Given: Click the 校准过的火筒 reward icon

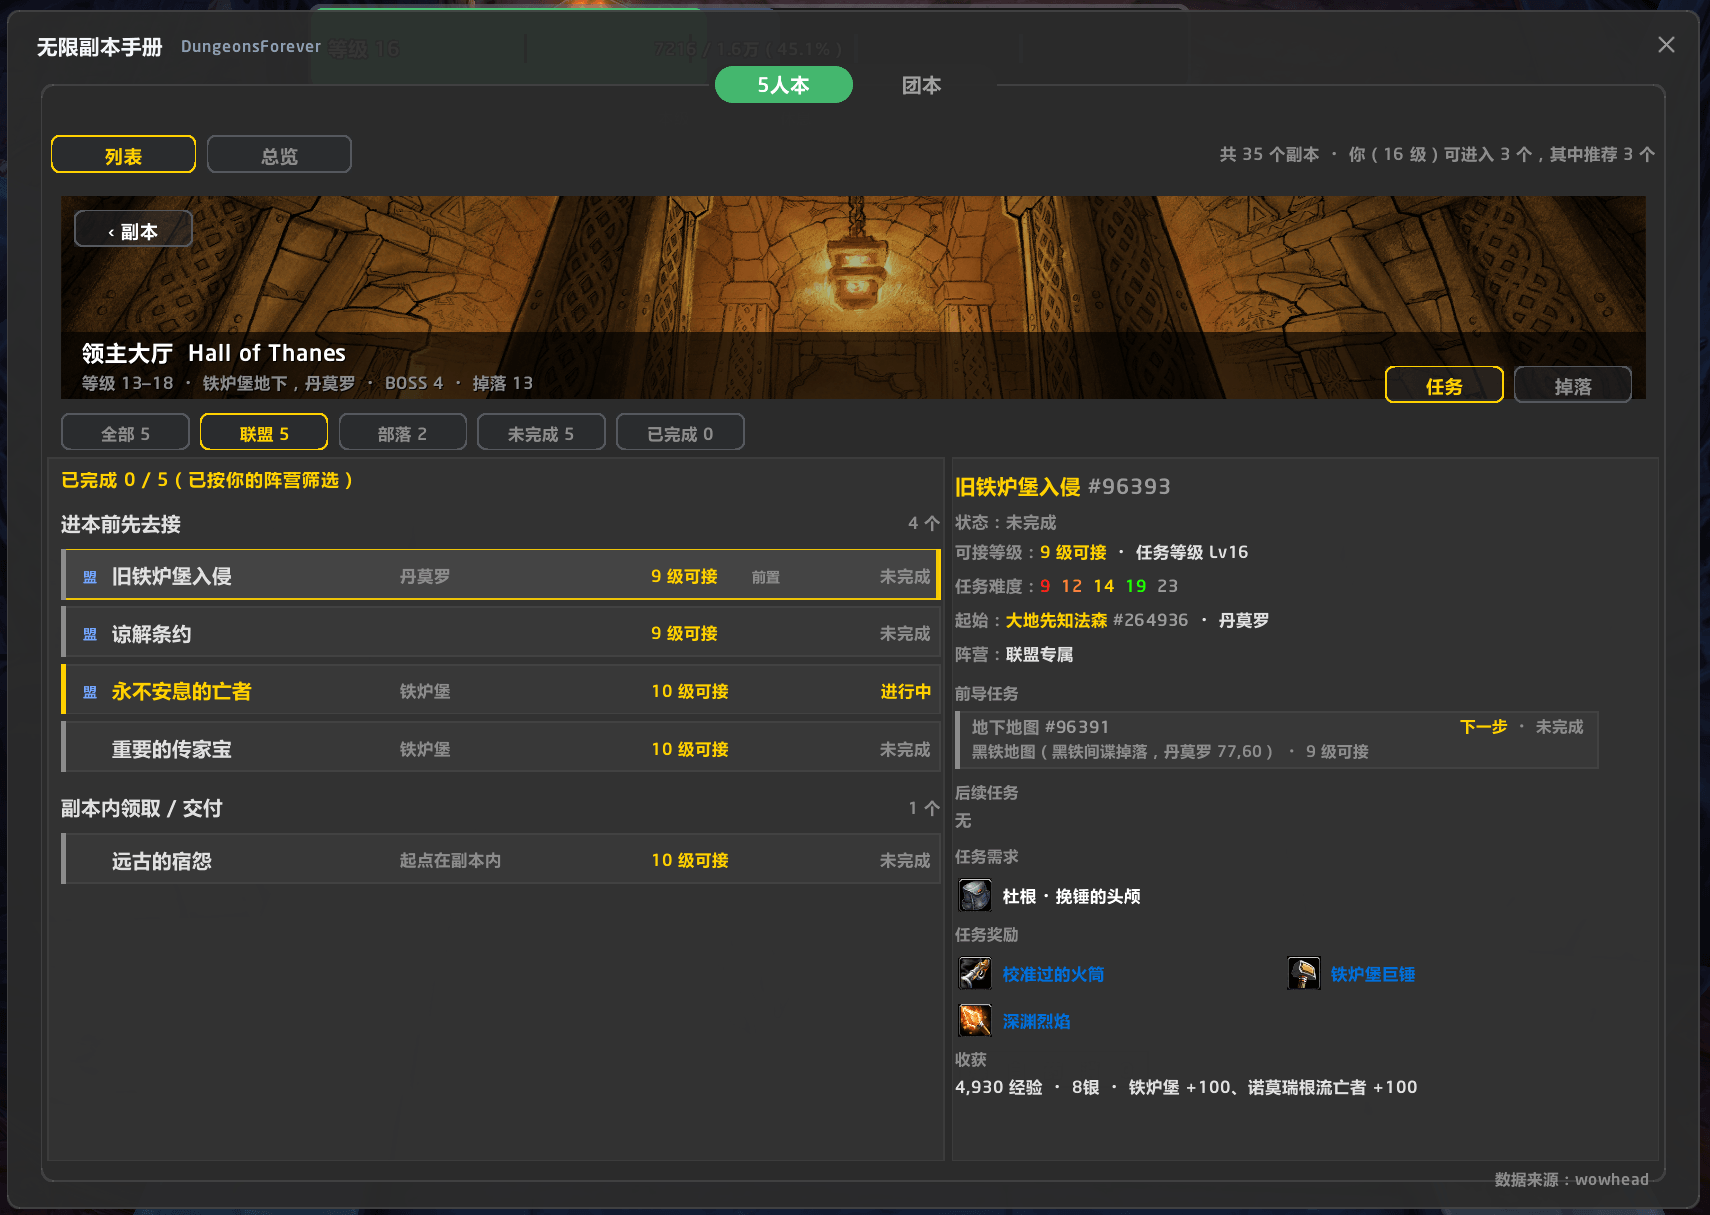Looking at the screenshot, I should tap(975, 973).
